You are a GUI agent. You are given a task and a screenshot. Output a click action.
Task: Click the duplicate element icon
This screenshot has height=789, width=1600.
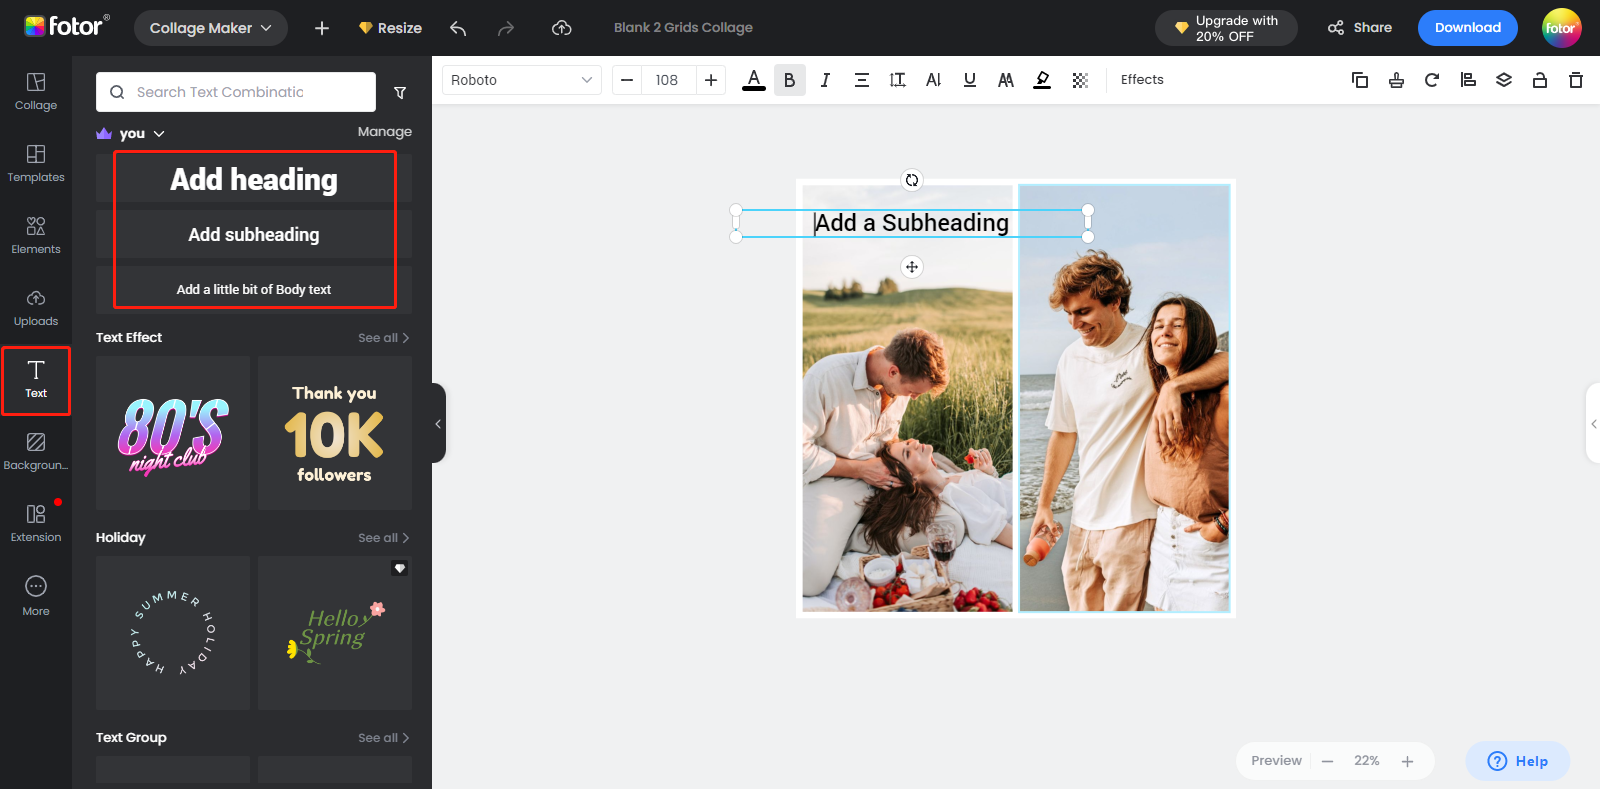pos(1359,80)
